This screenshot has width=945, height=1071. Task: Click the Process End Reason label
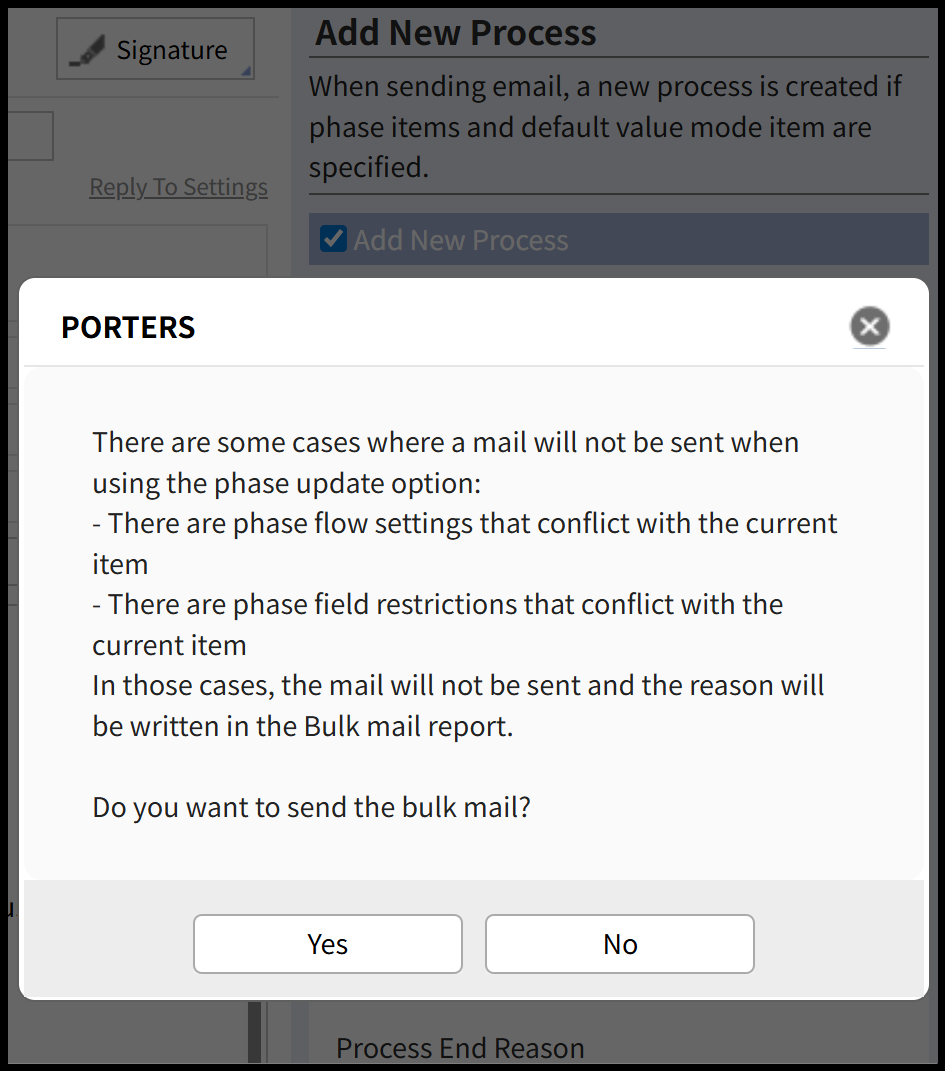pos(460,1048)
